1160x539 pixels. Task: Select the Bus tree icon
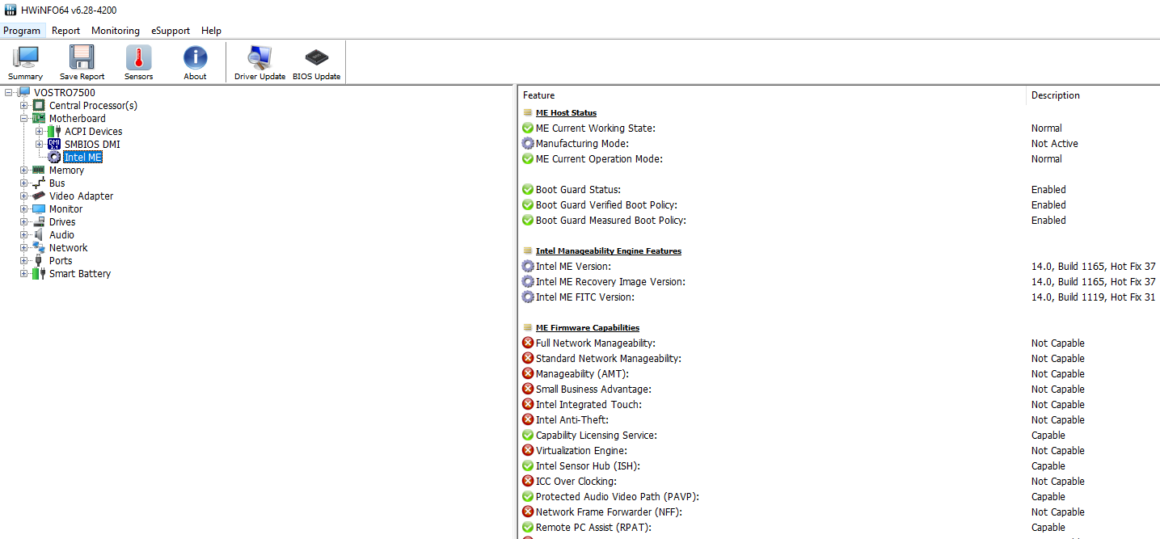[38, 183]
